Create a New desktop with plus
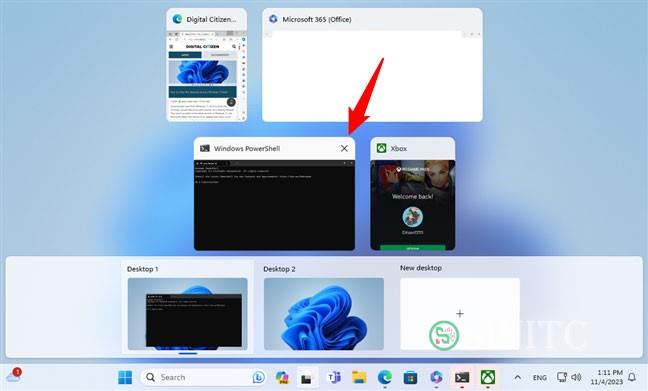The width and height of the screenshot is (648, 391). (x=460, y=314)
